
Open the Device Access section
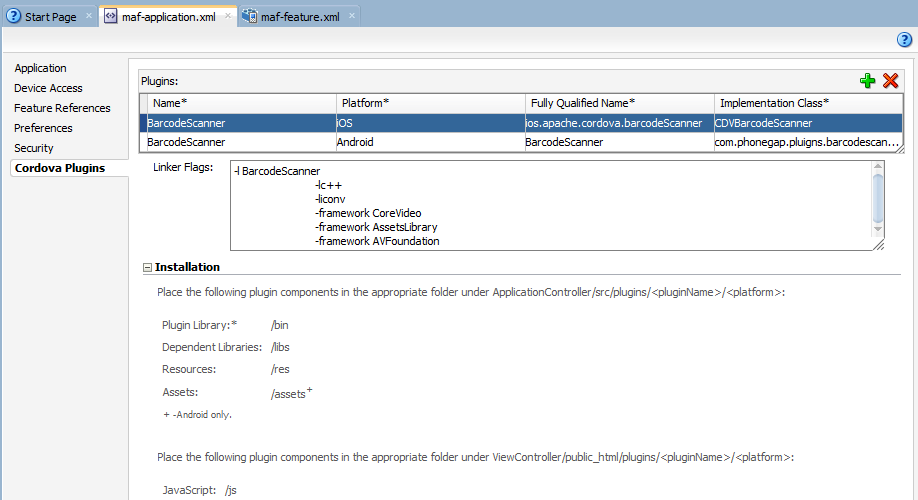point(48,88)
